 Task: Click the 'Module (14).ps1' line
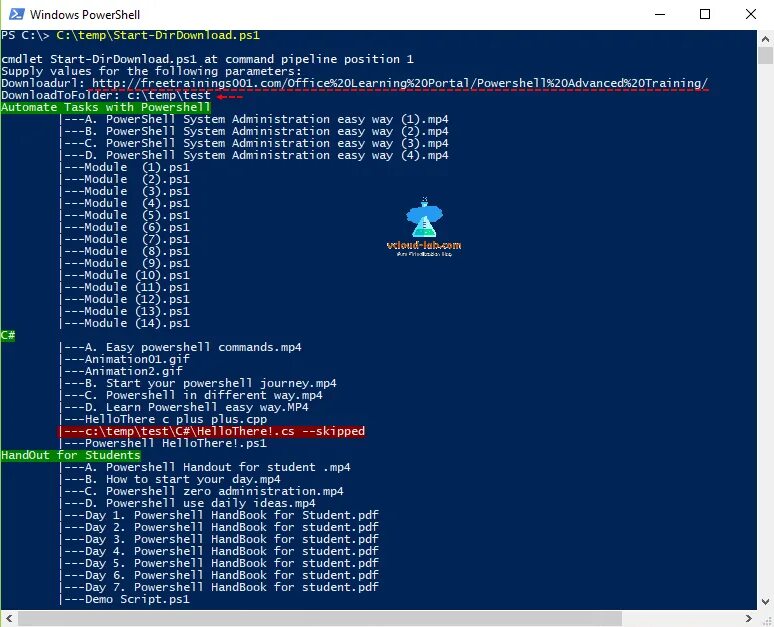click(x=137, y=323)
